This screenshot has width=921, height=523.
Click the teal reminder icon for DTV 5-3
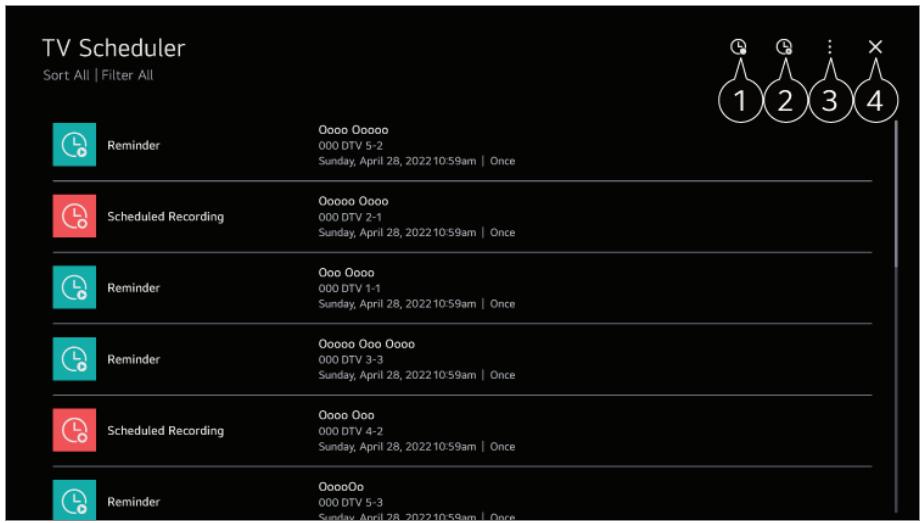[74, 500]
